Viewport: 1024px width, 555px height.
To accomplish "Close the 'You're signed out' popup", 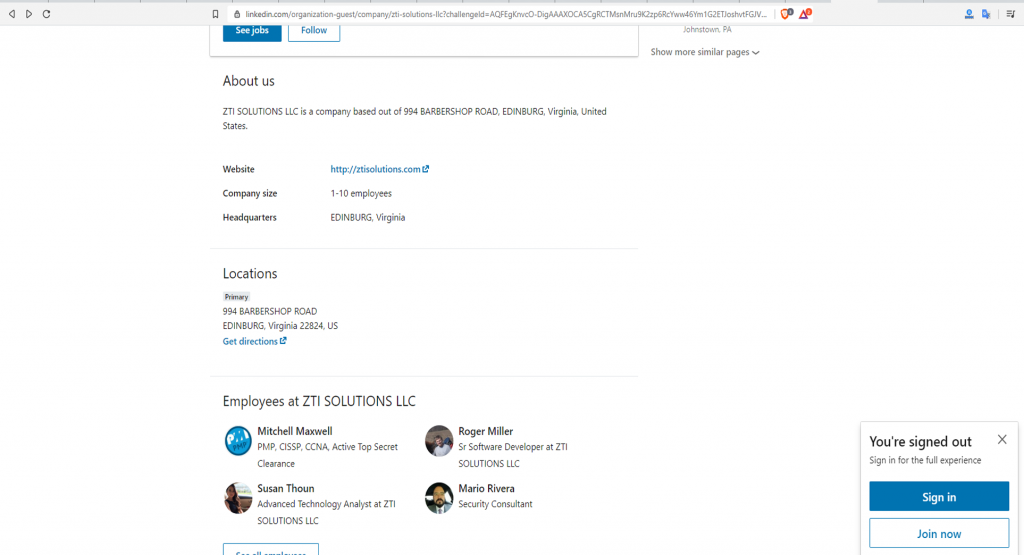I will click(x=1002, y=440).
